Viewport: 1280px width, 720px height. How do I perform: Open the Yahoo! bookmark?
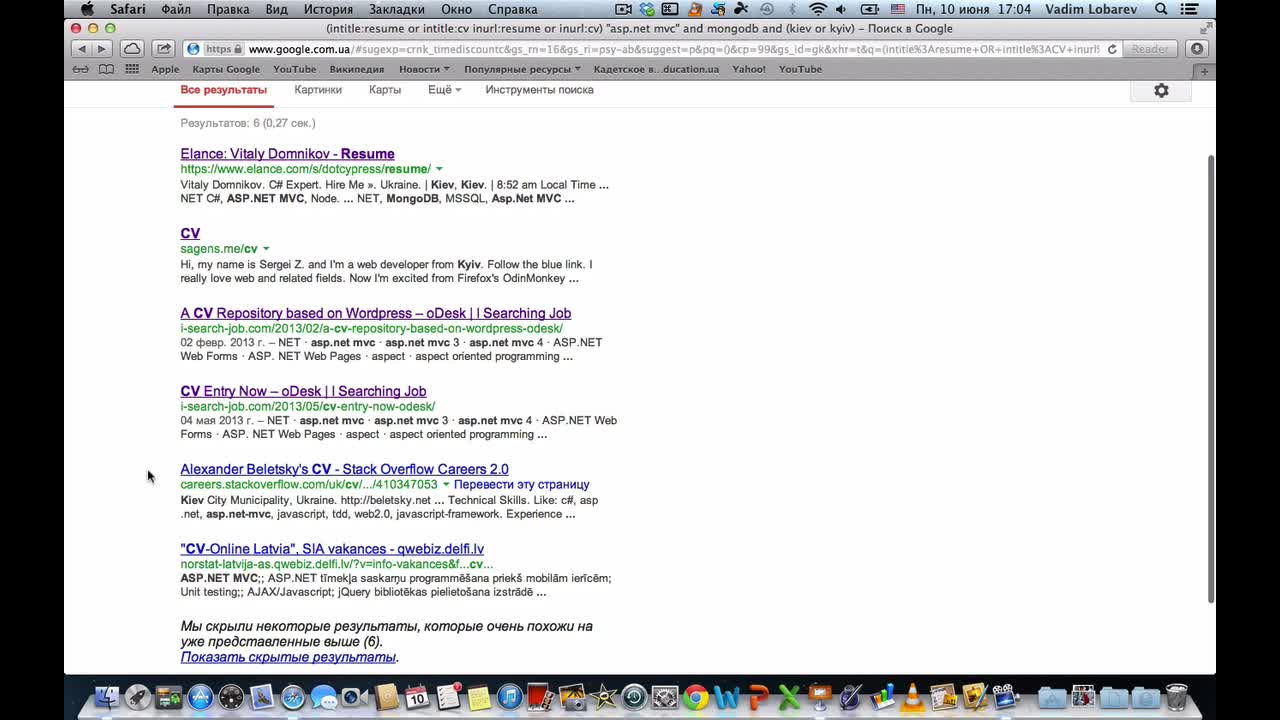749,69
